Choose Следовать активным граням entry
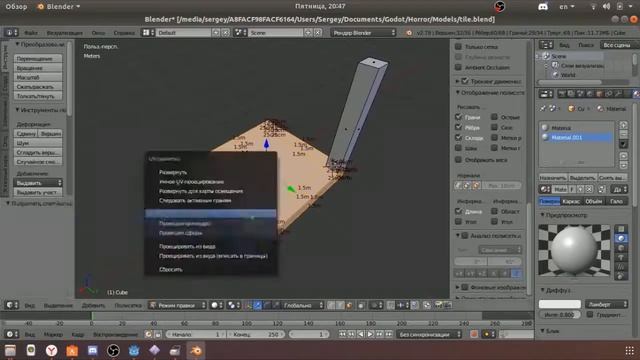Viewport: 640px width, 360px height. coord(195,200)
